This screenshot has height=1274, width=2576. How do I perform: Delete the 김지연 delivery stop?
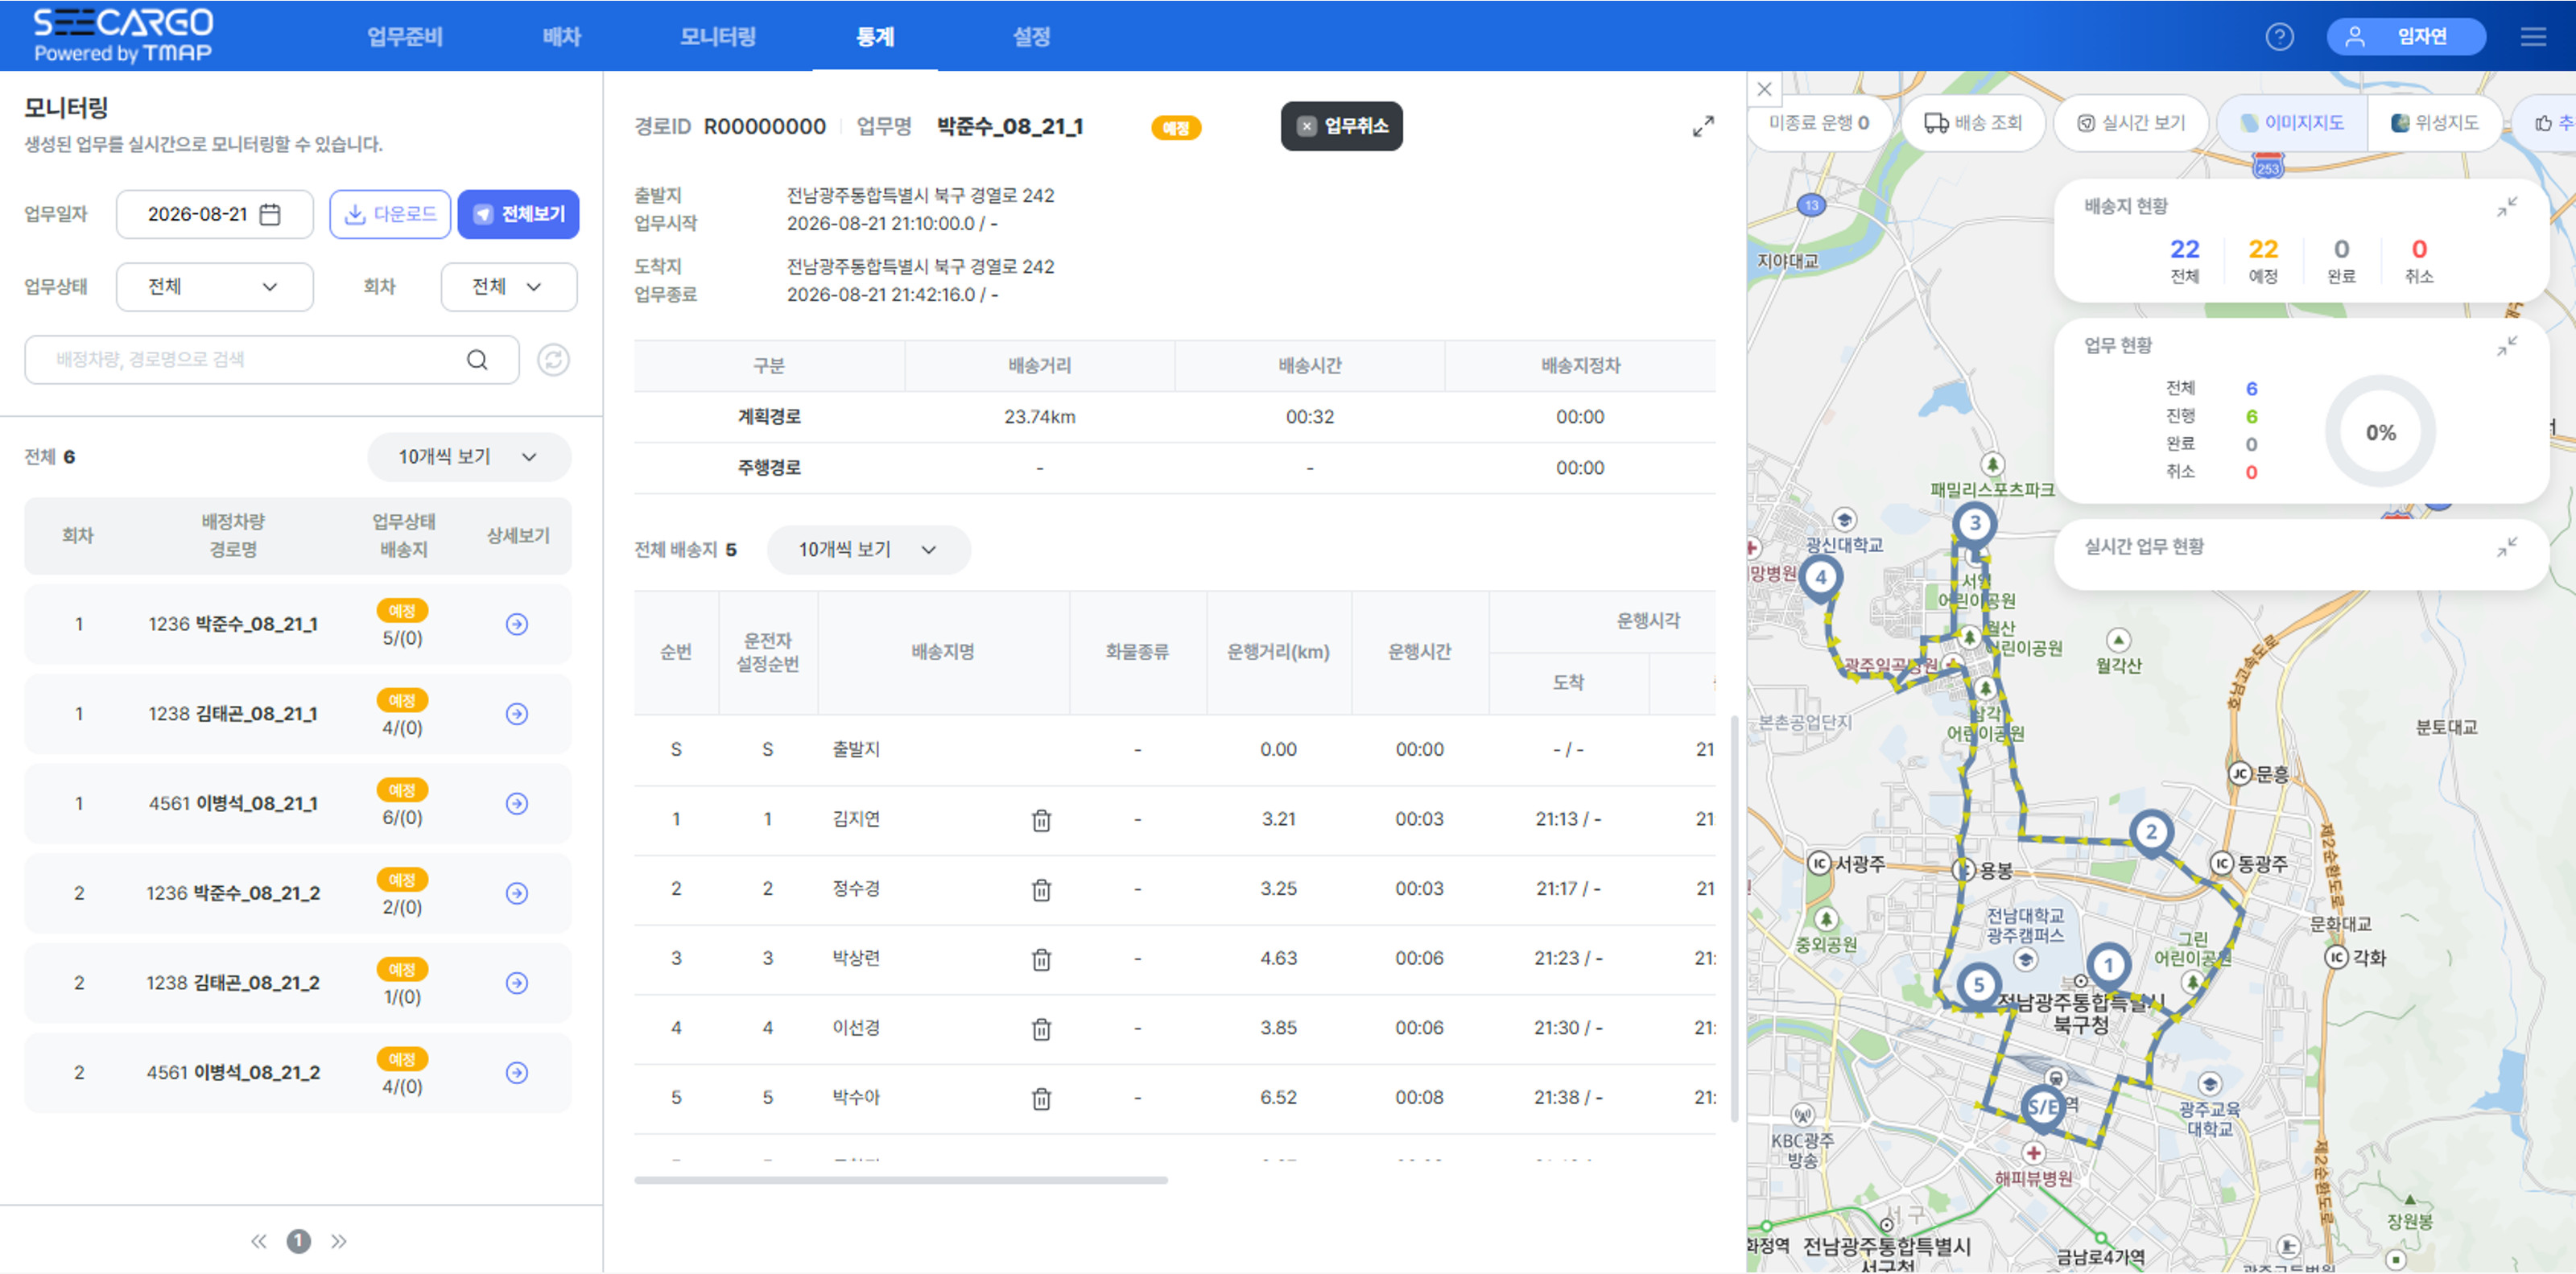(x=1041, y=820)
